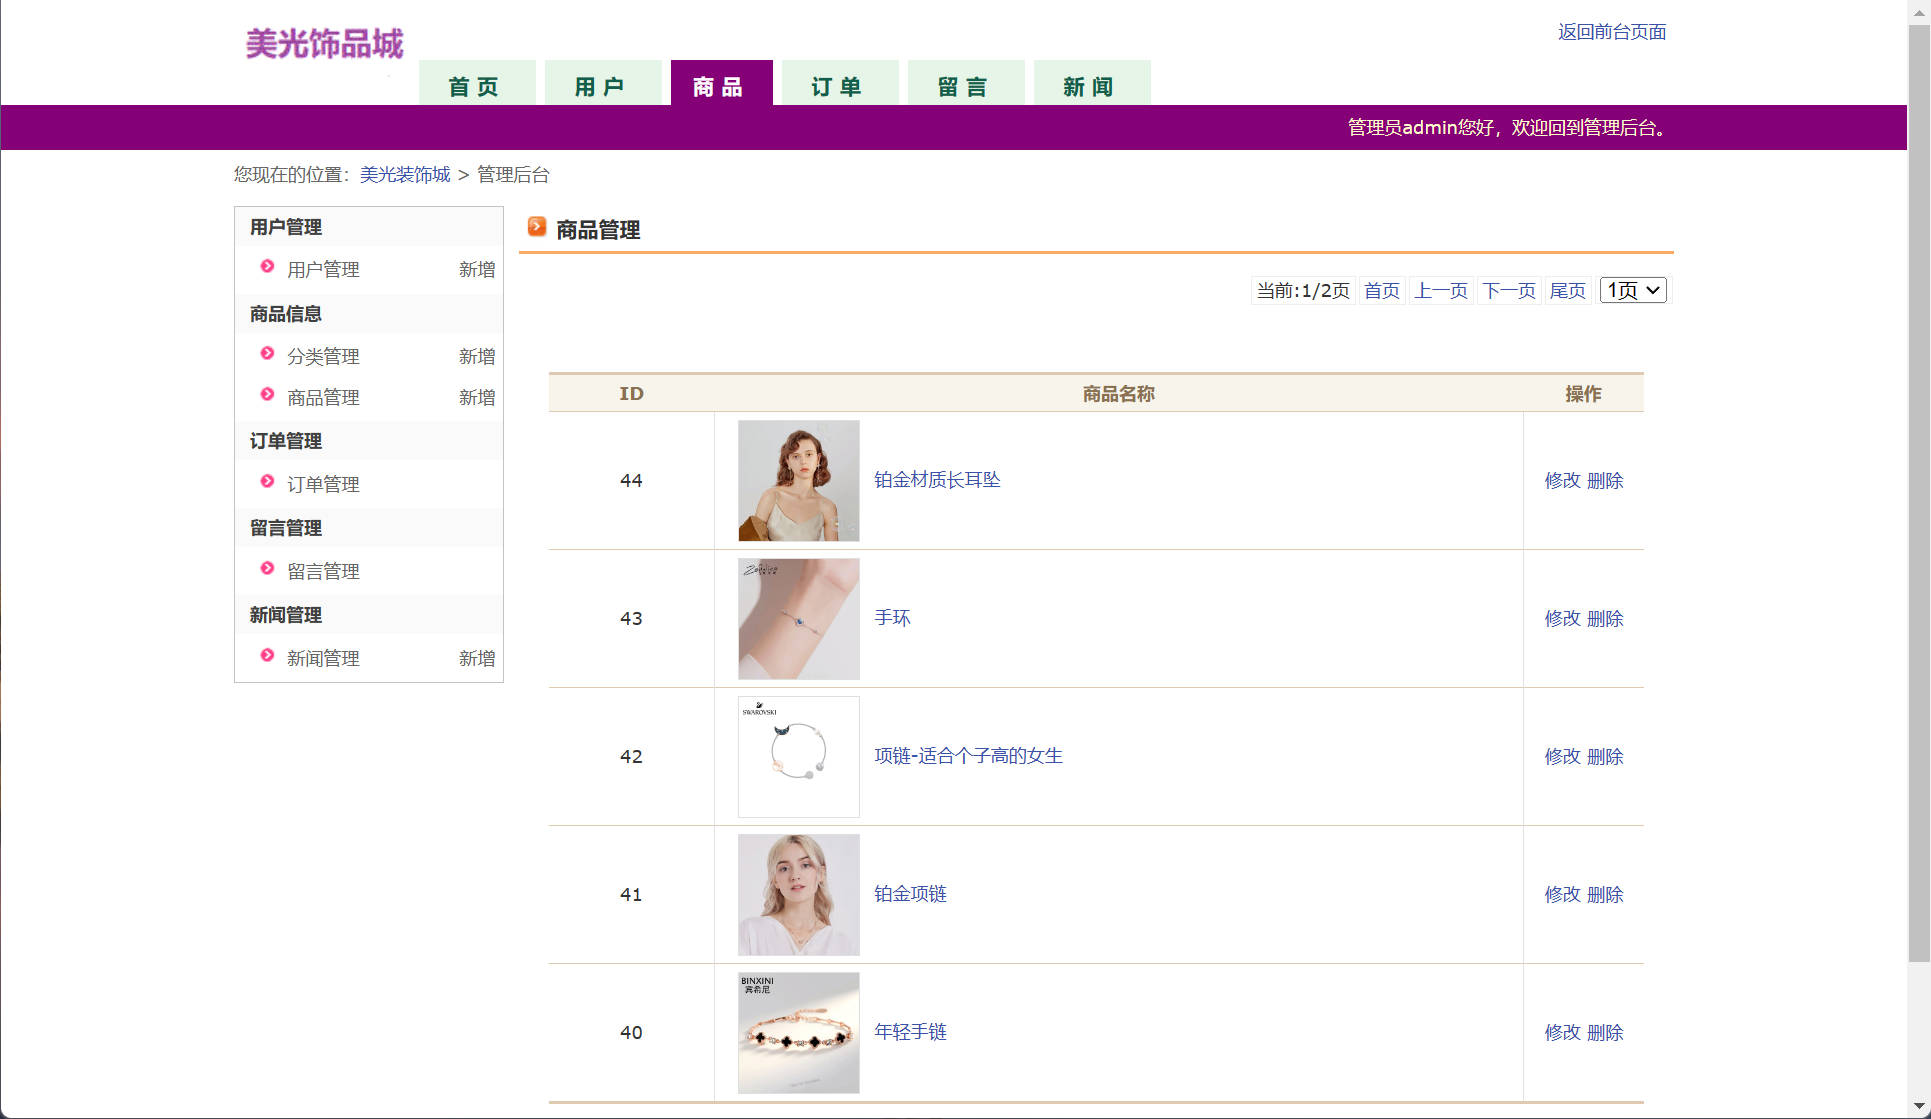The image size is (1931, 1119).
Task: Go to 新闻 navigation tab
Action: click(1090, 86)
